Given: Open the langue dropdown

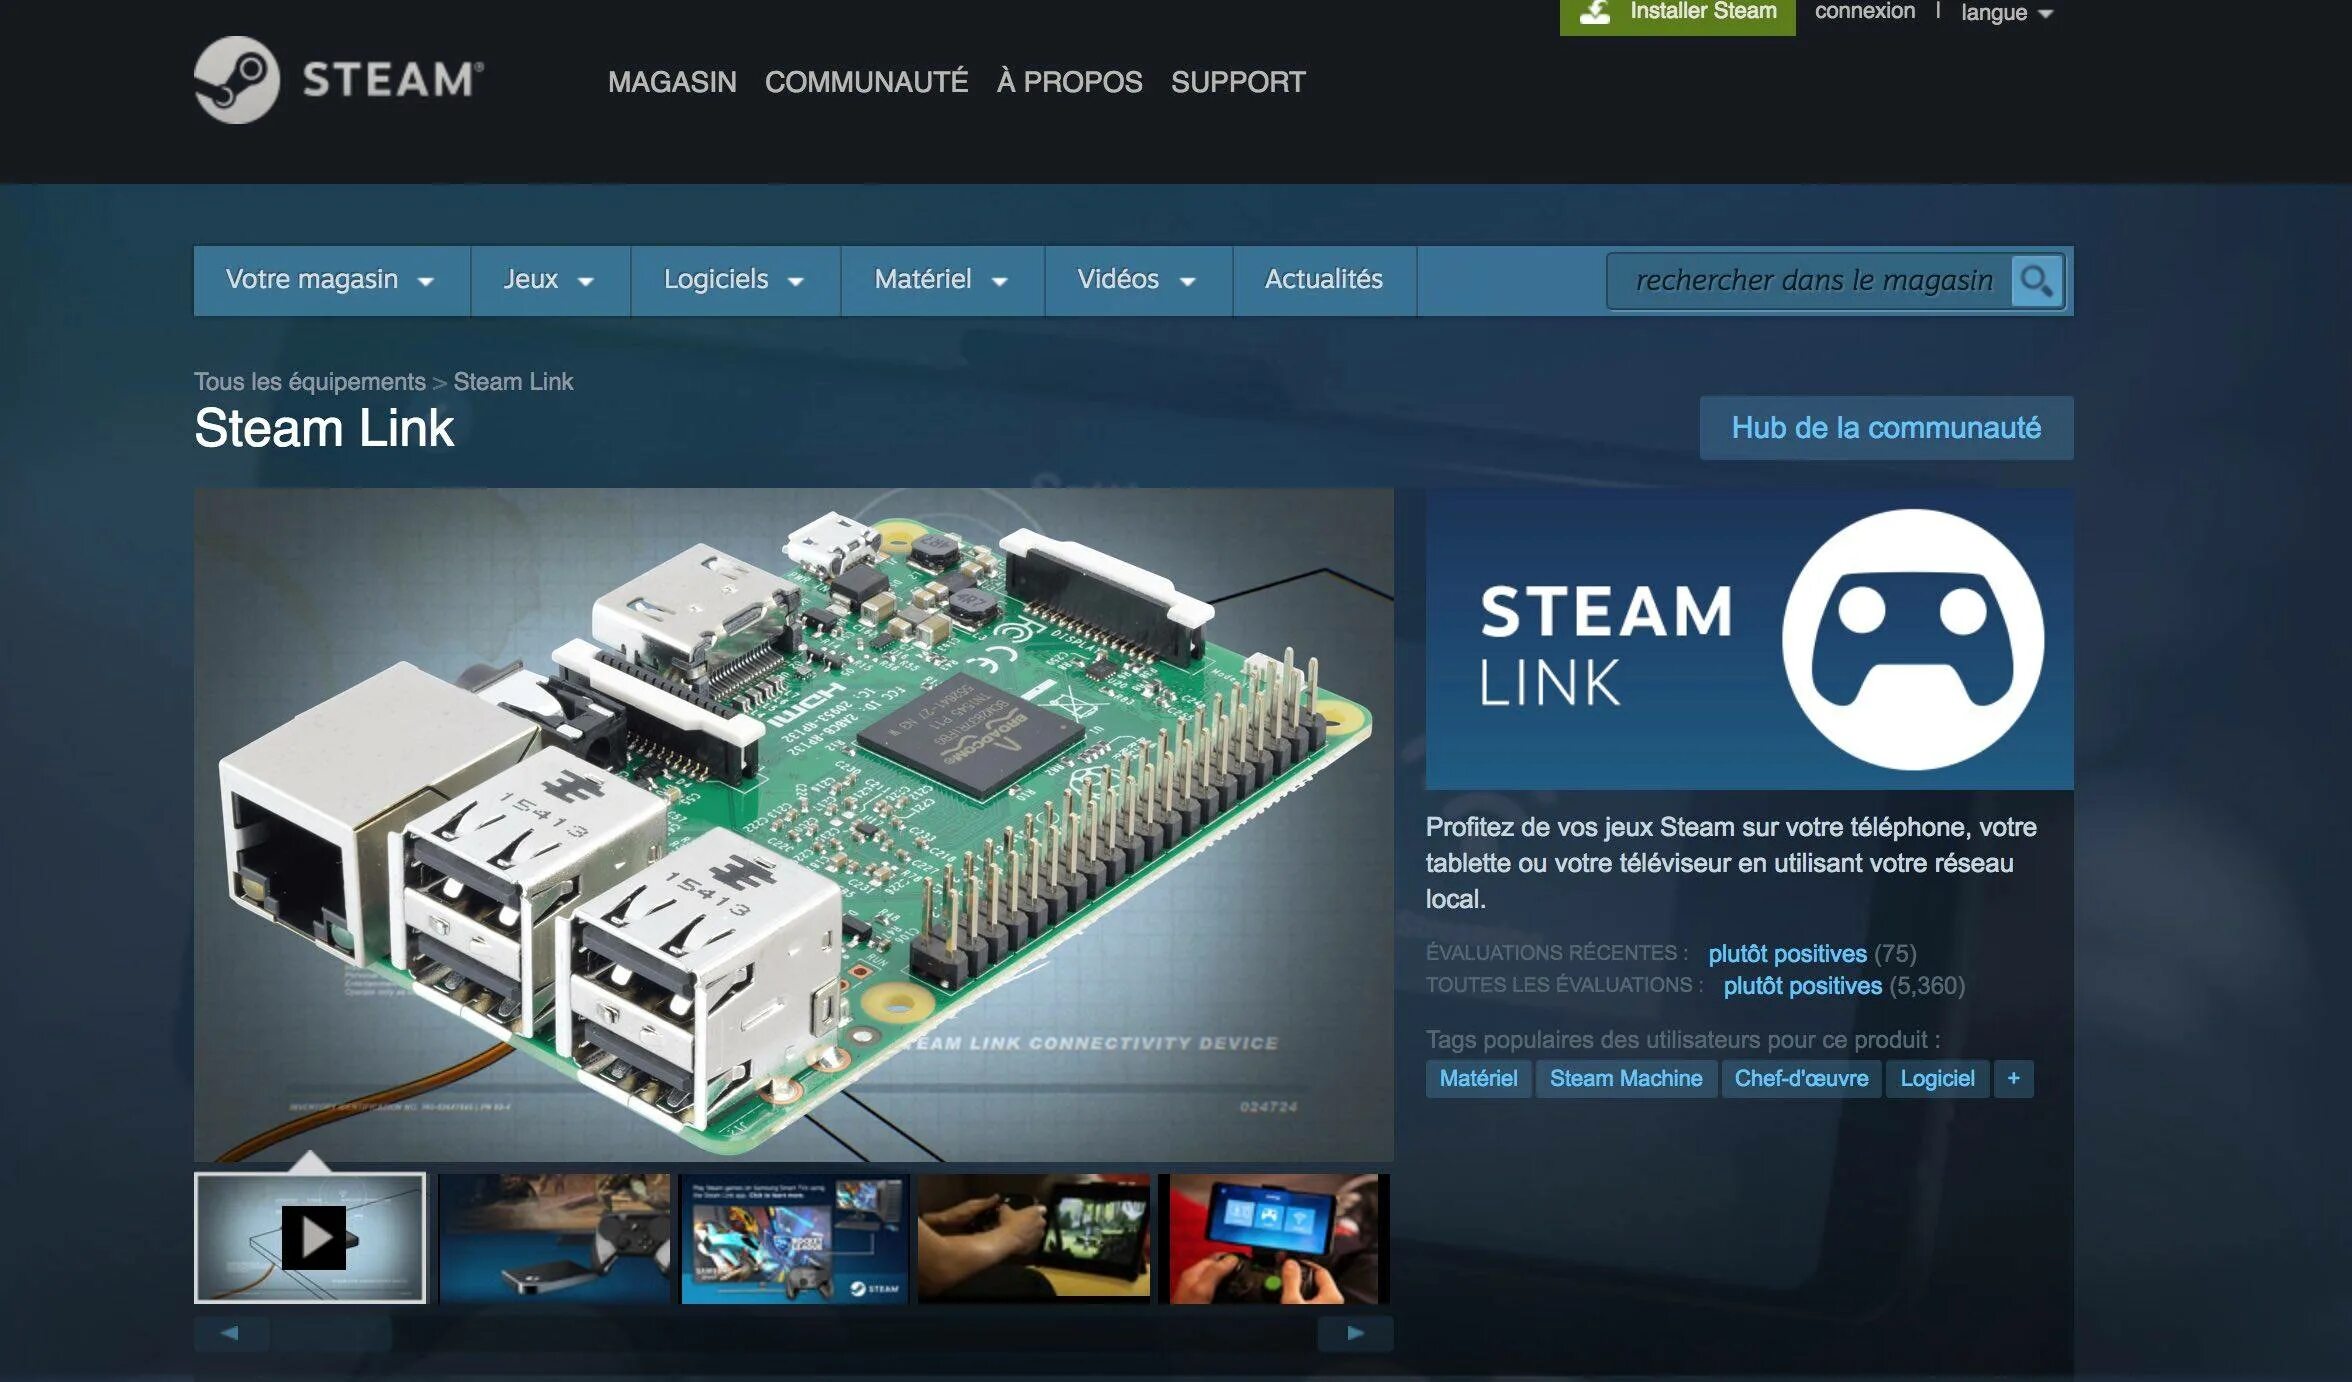Looking at the screenshot, I should [x=2006, y=12].
